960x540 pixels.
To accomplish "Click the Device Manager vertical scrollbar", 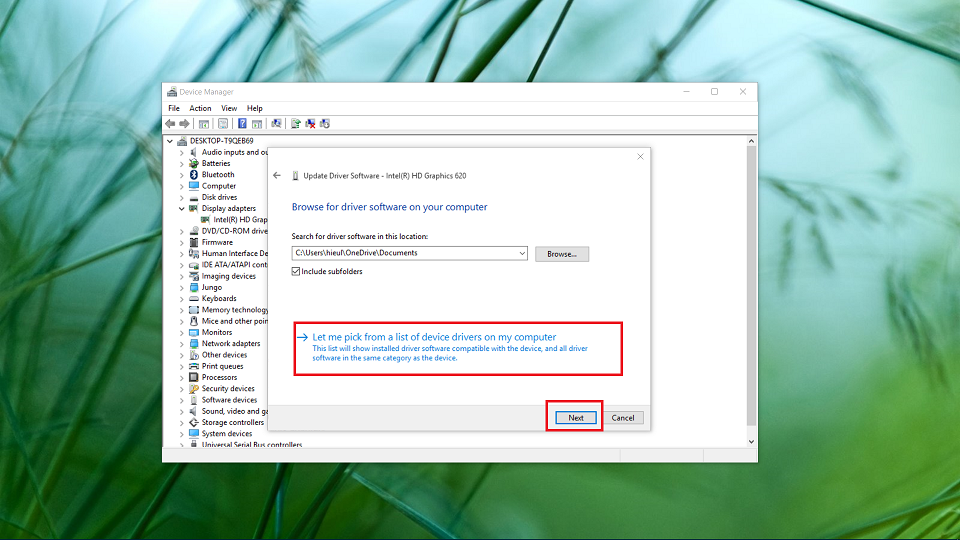I will point(751,290).
